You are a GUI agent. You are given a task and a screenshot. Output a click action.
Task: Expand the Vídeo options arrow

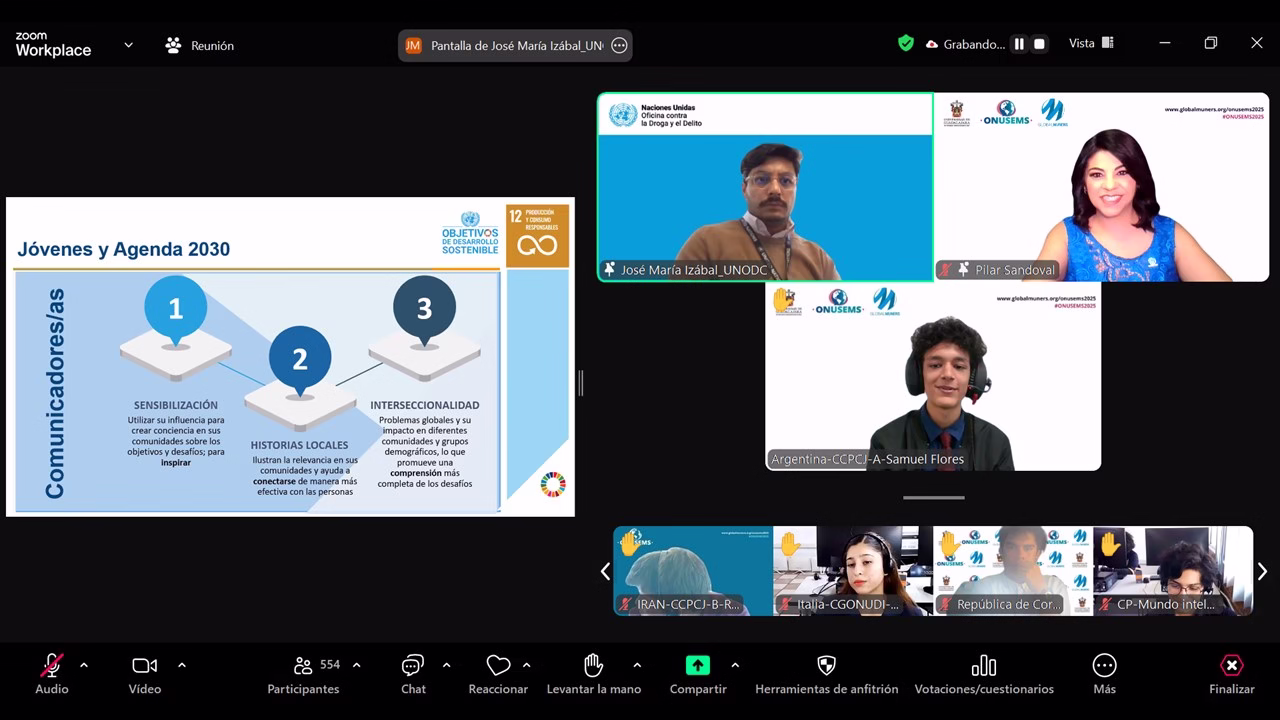tap(181, 665)
